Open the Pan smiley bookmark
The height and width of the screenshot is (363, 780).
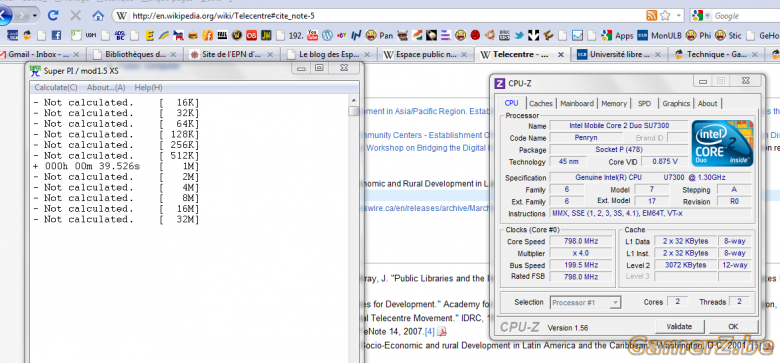click(x=379, y=35)
